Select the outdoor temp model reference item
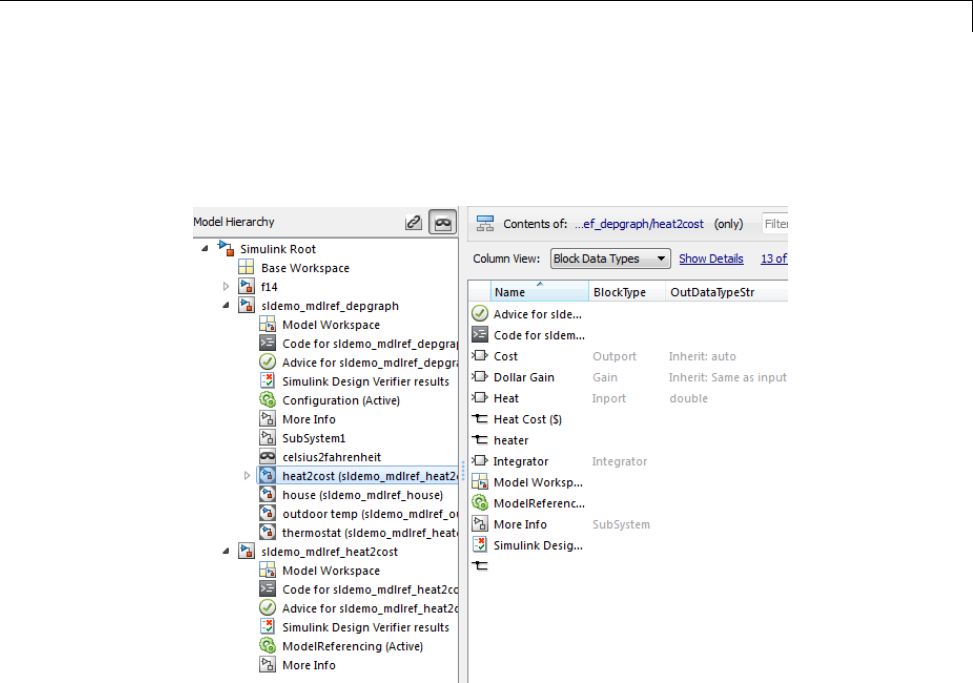The image size is (973, 683). (x=370, y=514)
